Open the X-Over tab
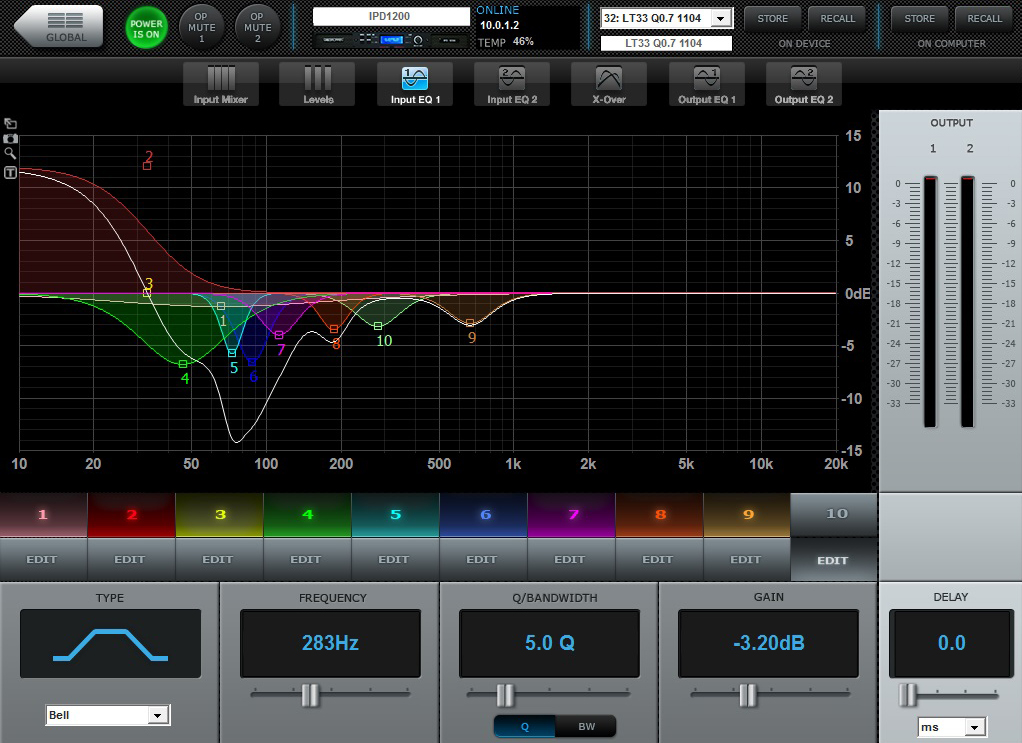Screen dimensions: 1022x743 pyautogui.click(x=609, y=84)
